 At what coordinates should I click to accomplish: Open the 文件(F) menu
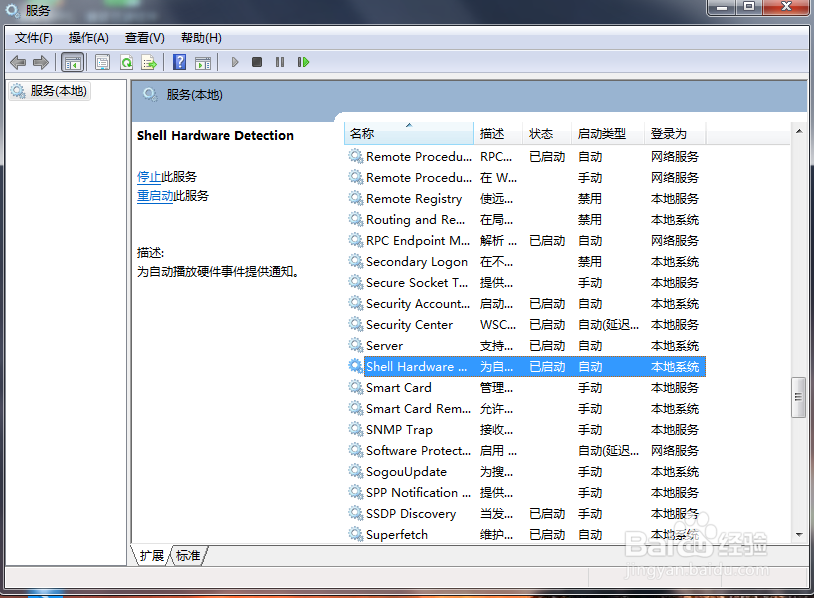click(x=34, y=38)
